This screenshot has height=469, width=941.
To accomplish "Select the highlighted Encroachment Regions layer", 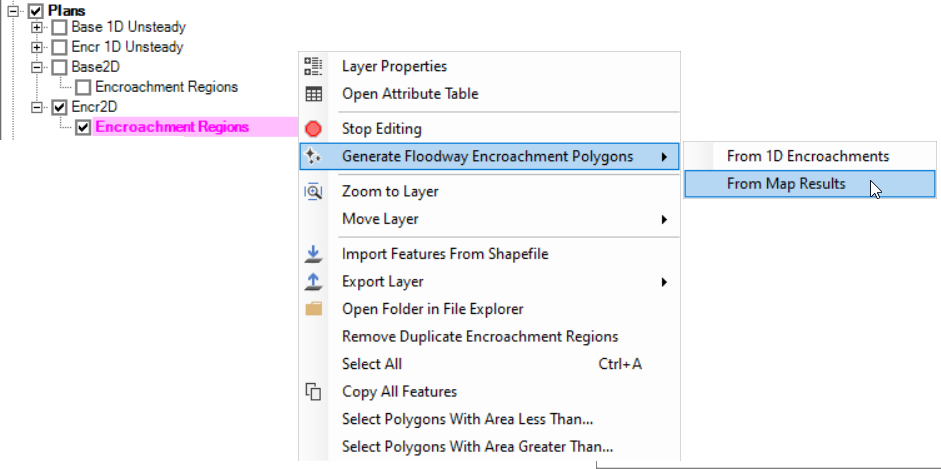I will [x=172, y=128].
